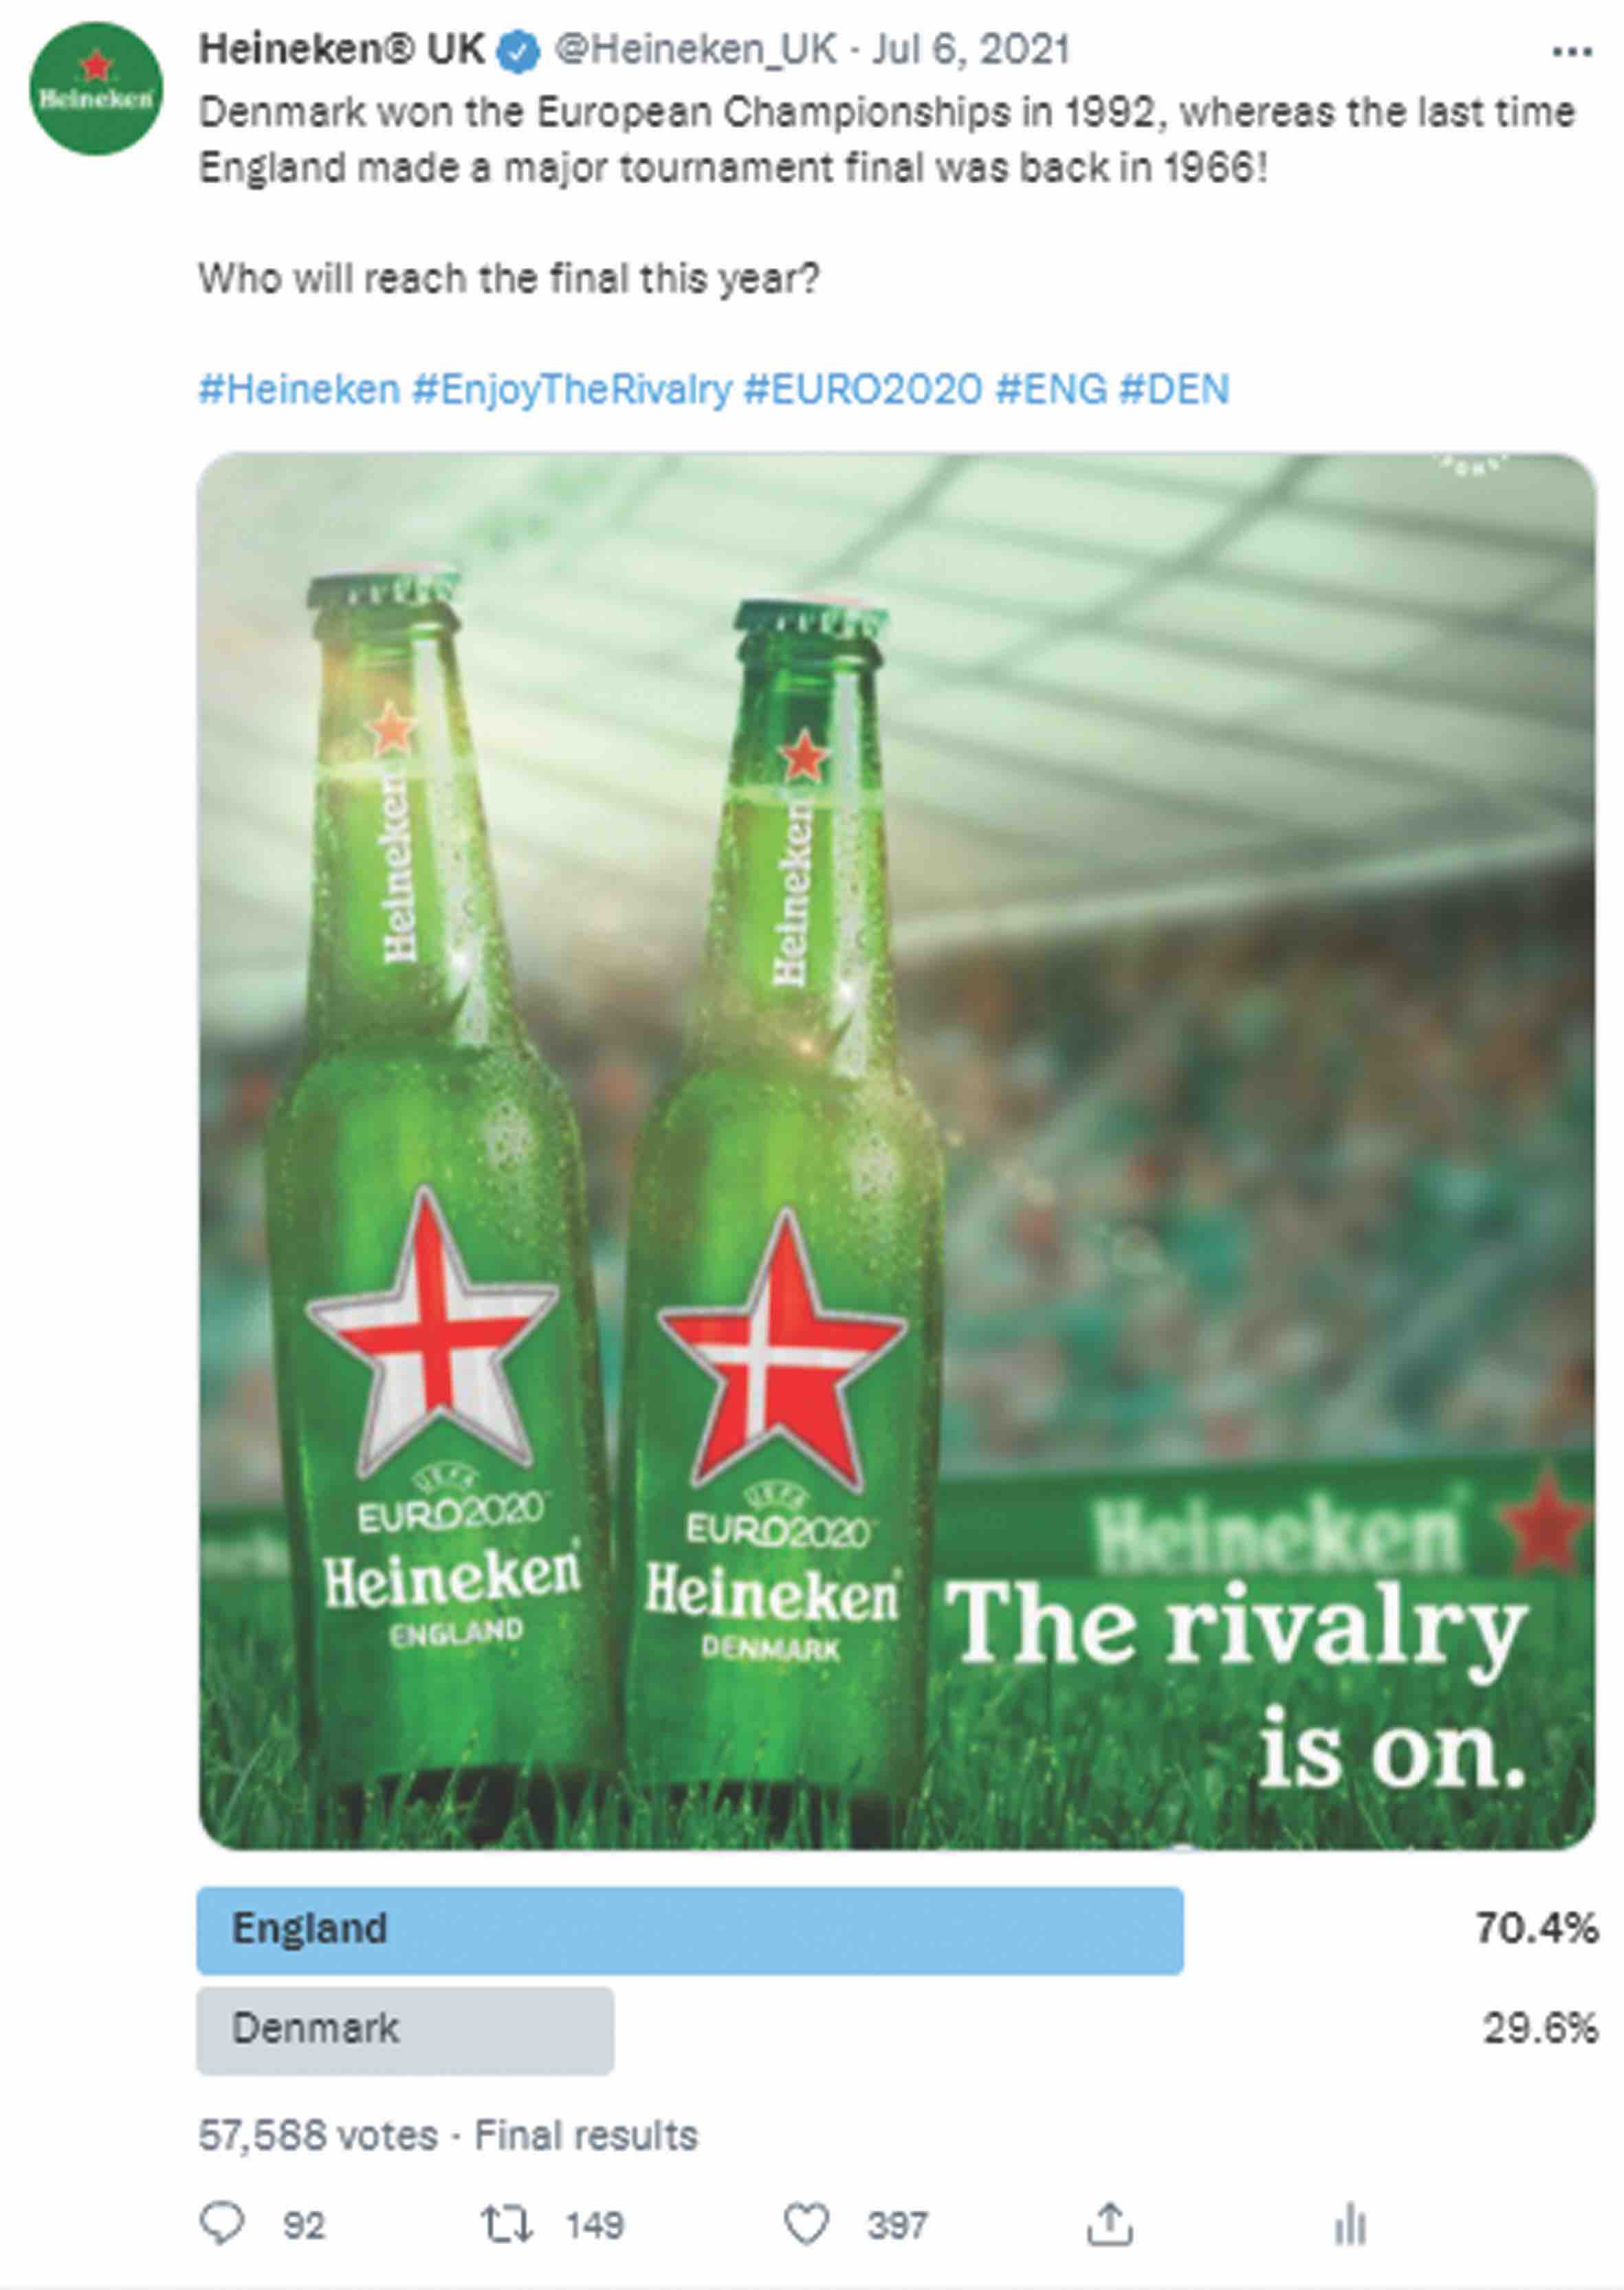This screenshot has height=2290, width=1624.
Task: Open the #ENG hashtag
Action: coord(1051,389)
